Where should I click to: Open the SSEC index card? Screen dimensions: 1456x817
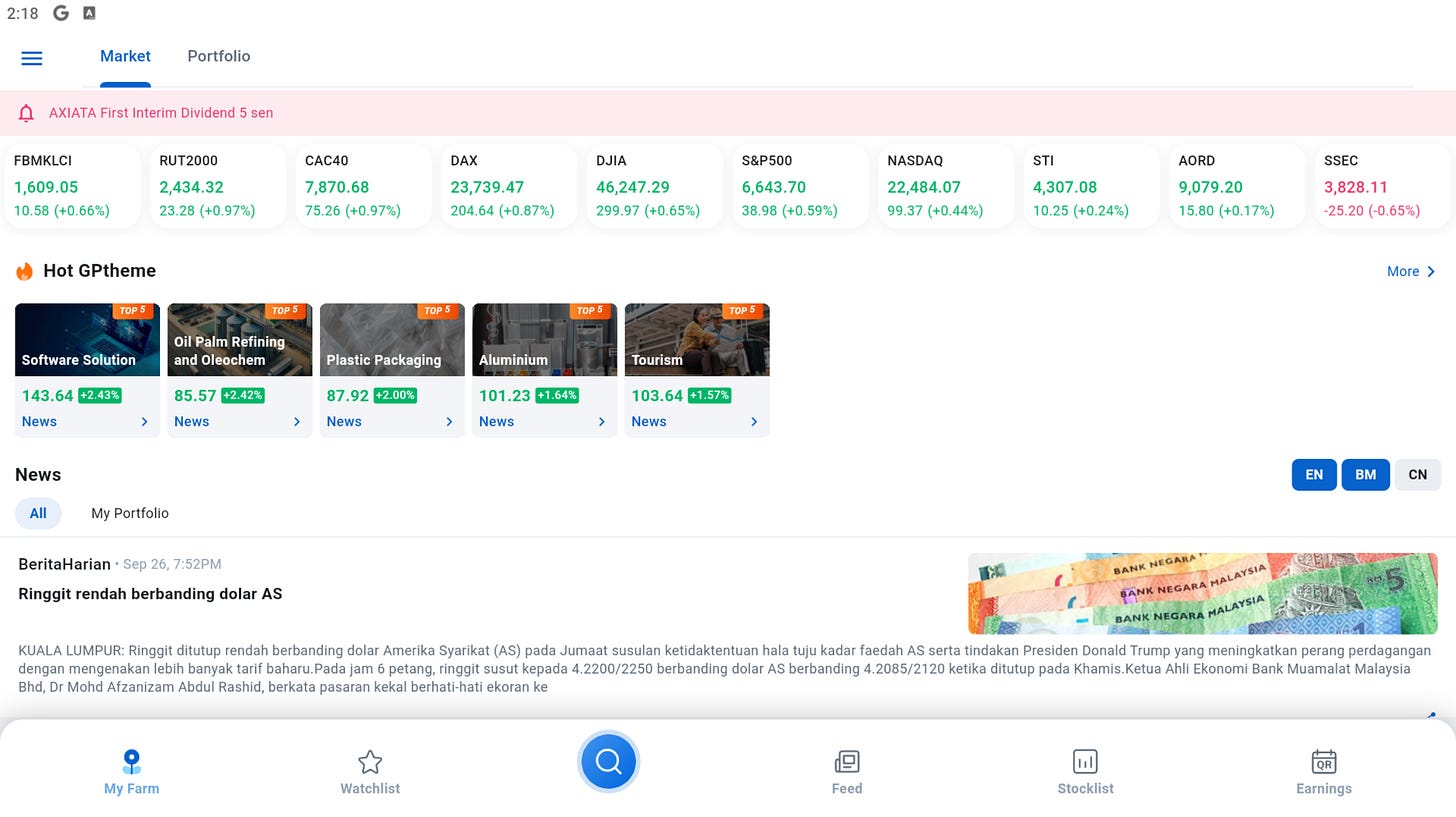[x=1383, y=186]
